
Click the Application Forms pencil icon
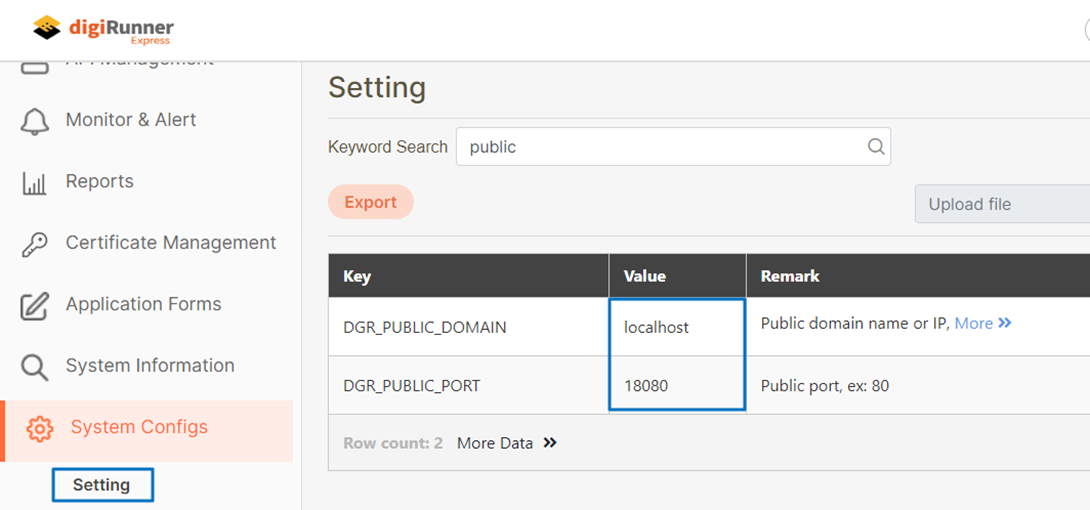pyautogui.click(x=35, y=305)
